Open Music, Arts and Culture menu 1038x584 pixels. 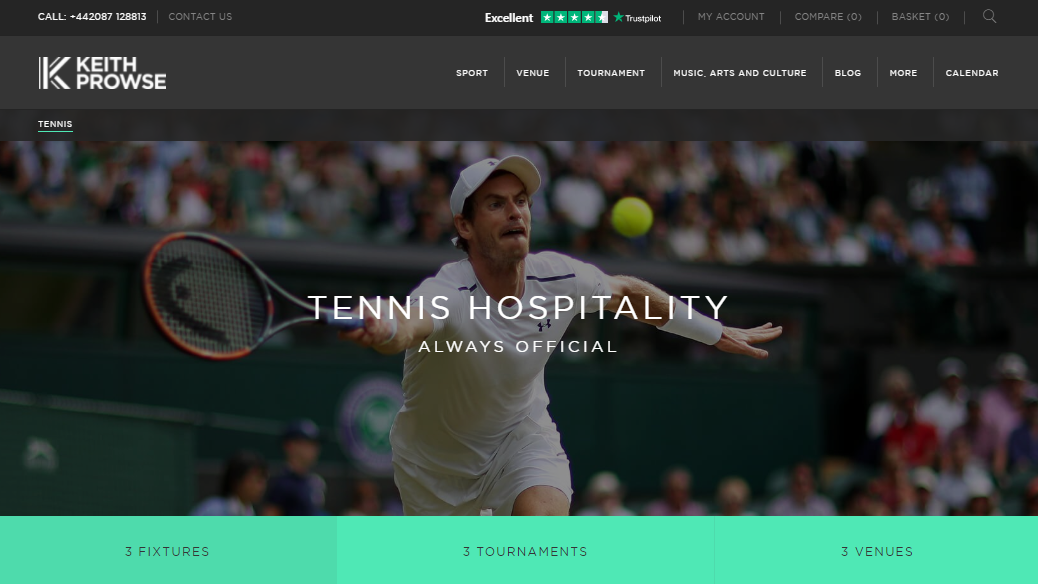(739, 73)
